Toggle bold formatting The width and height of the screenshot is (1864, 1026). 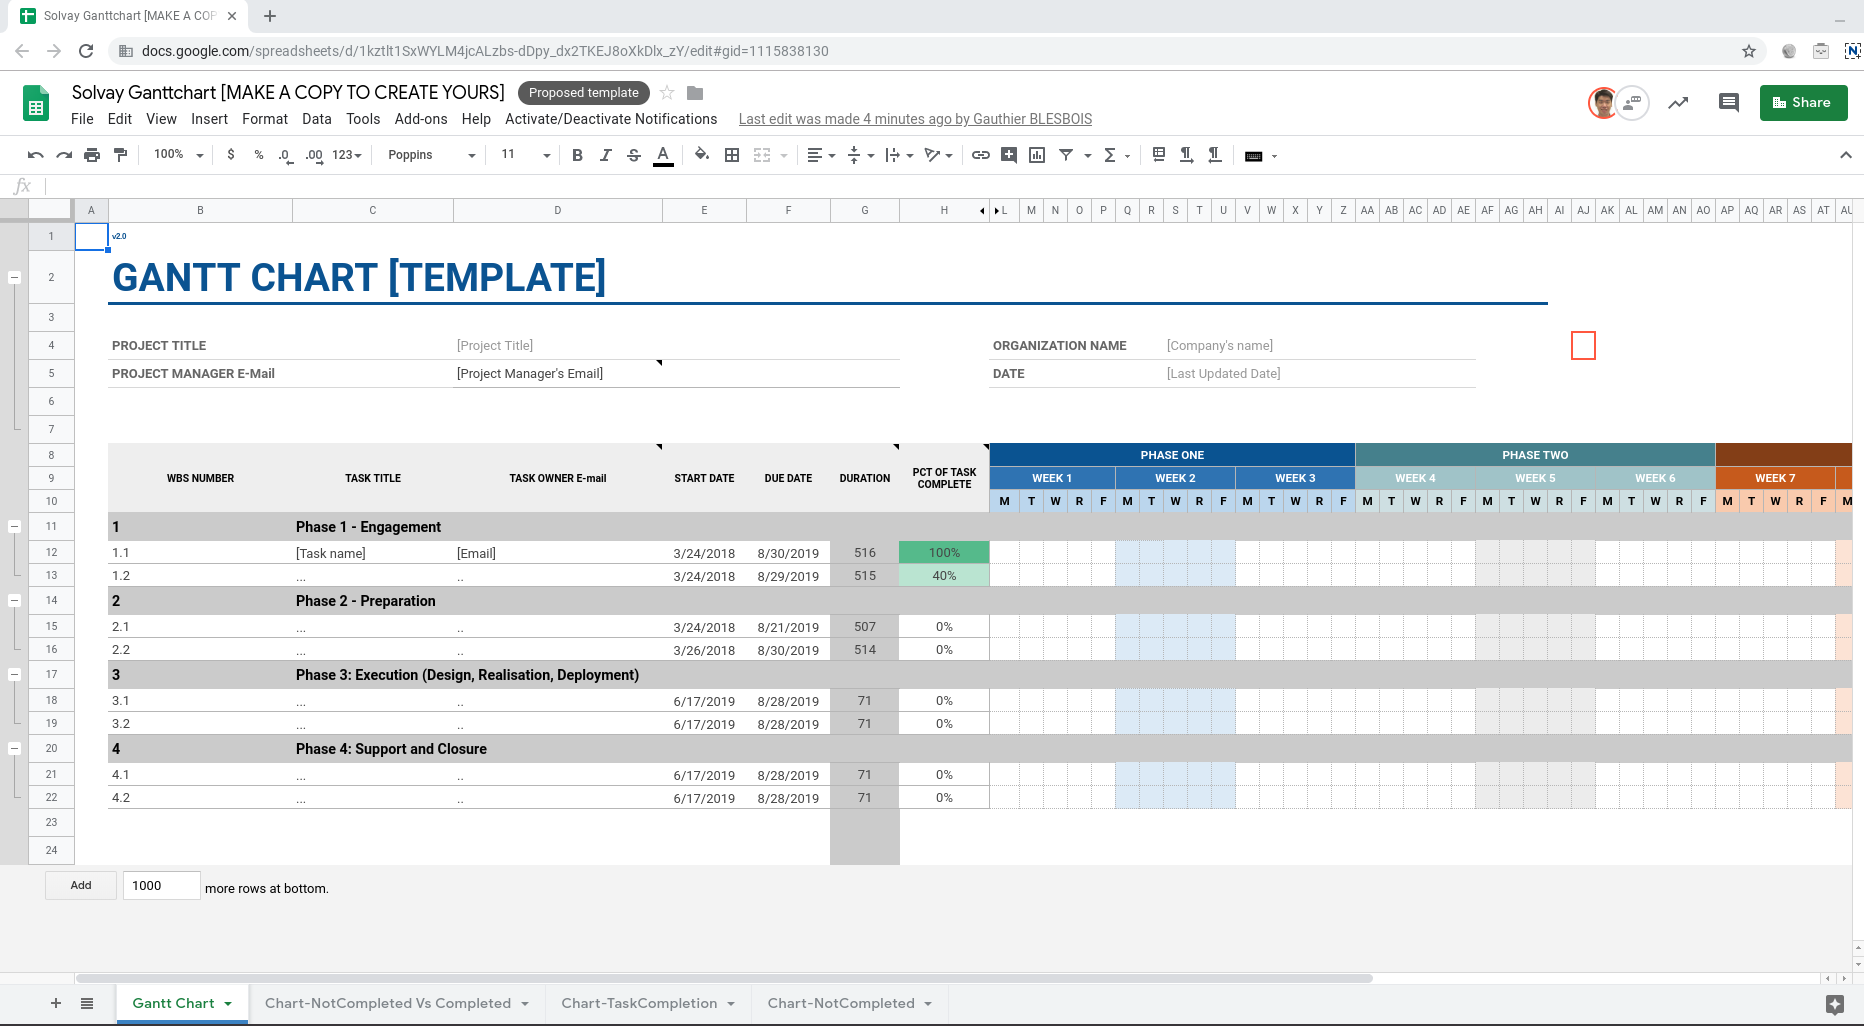[577, 155]
